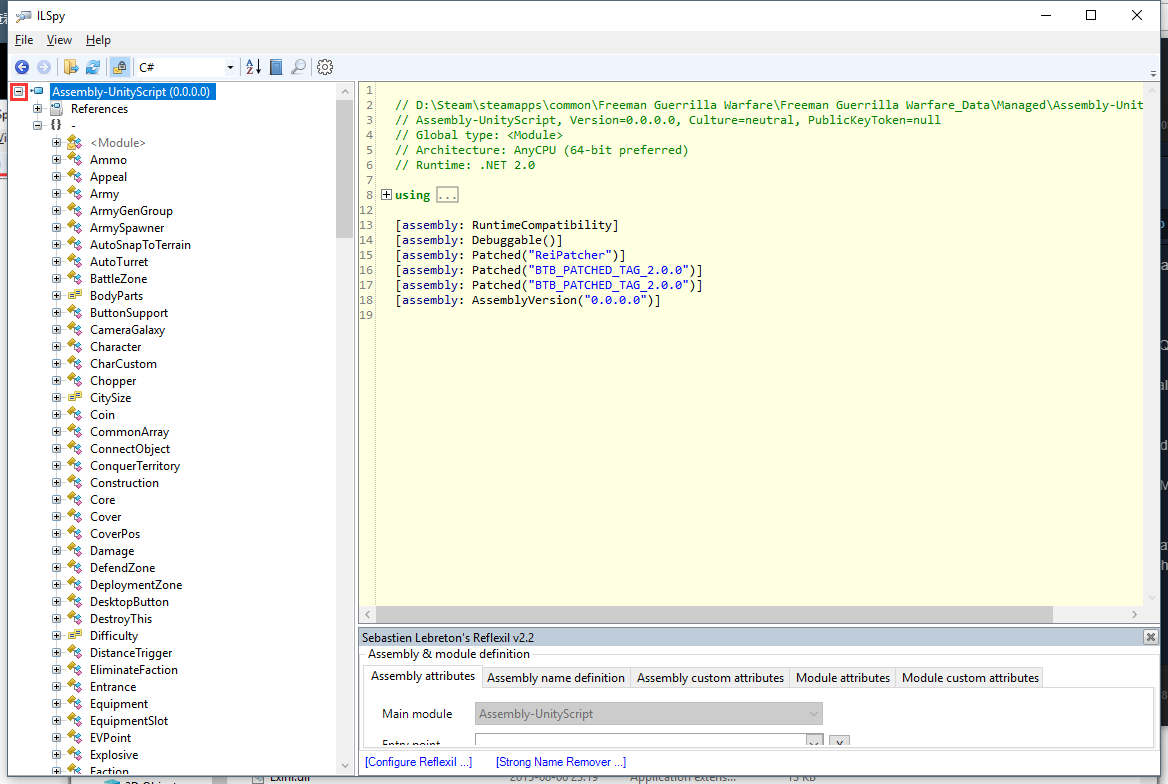Open search with the magnifier icon
Viewport: 1168px width, 784px height.
point(298,67)
